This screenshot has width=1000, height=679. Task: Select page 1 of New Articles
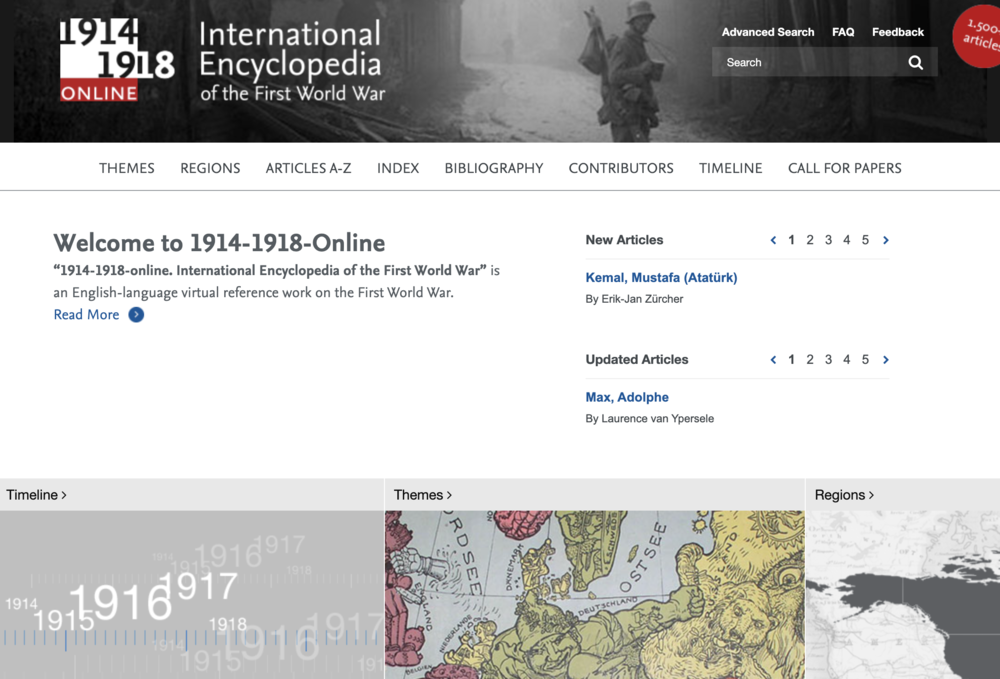coord(791,240)
